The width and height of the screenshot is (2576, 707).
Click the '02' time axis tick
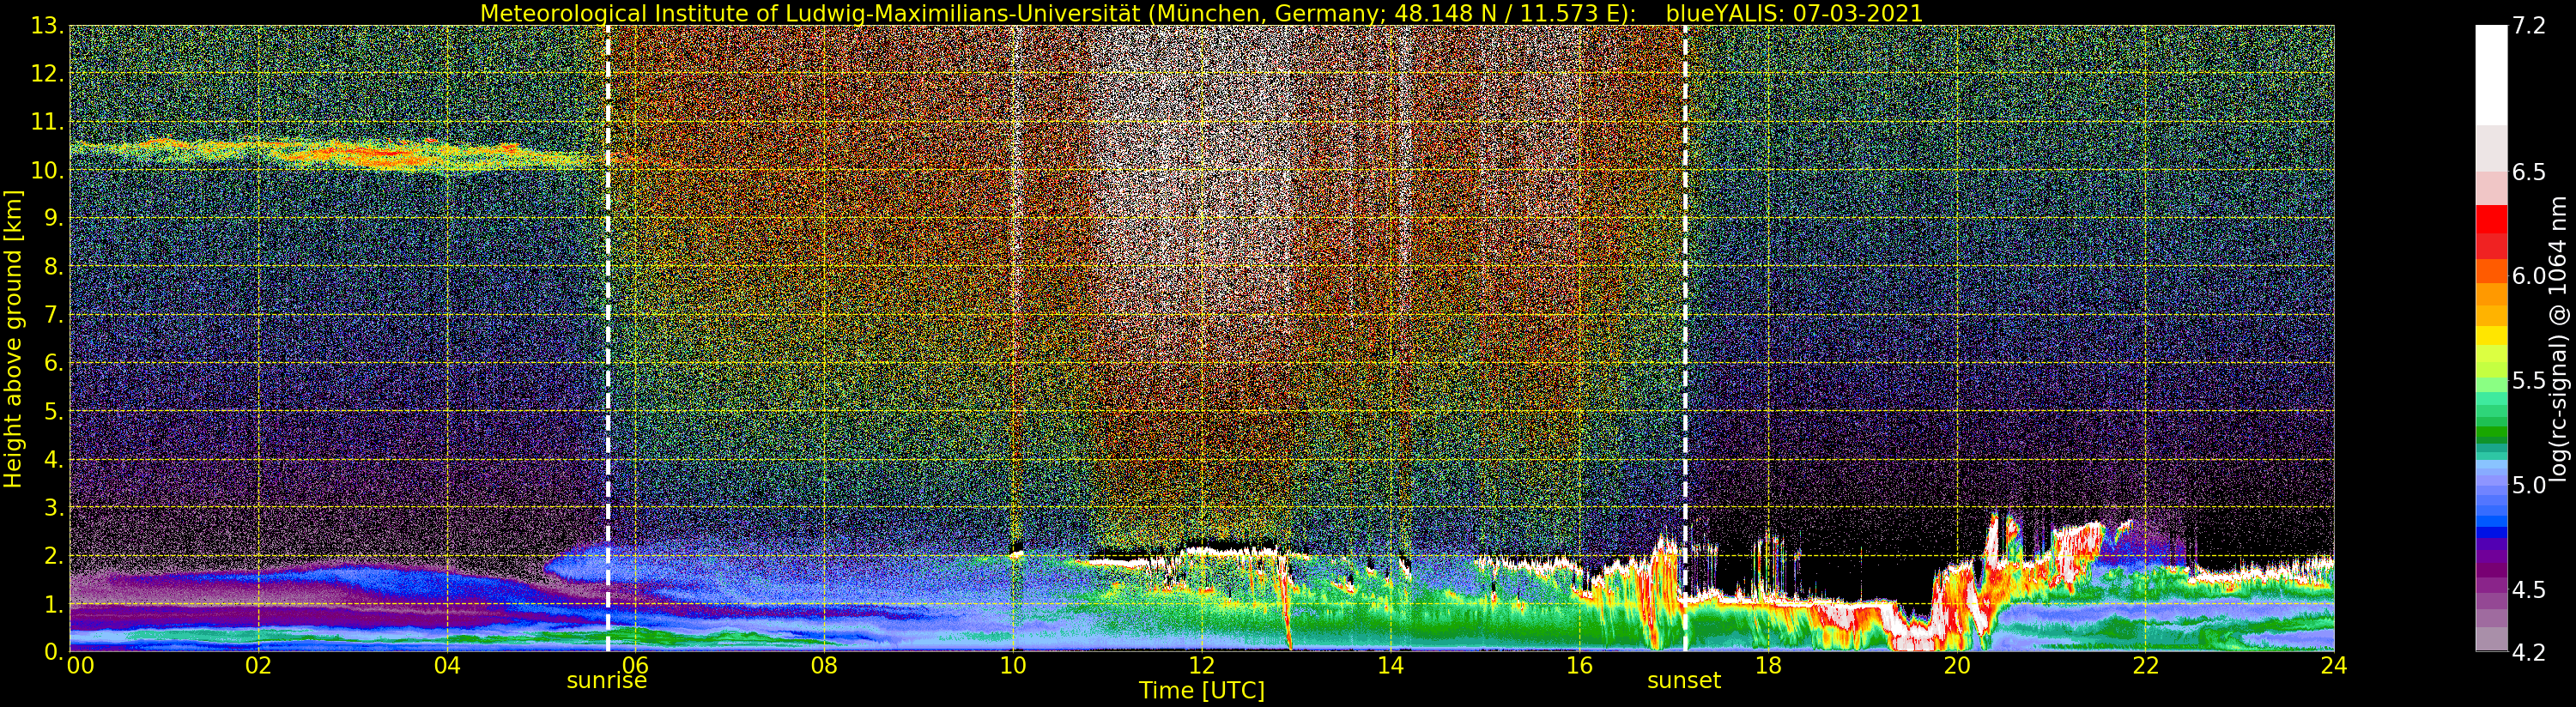(258, 666)
